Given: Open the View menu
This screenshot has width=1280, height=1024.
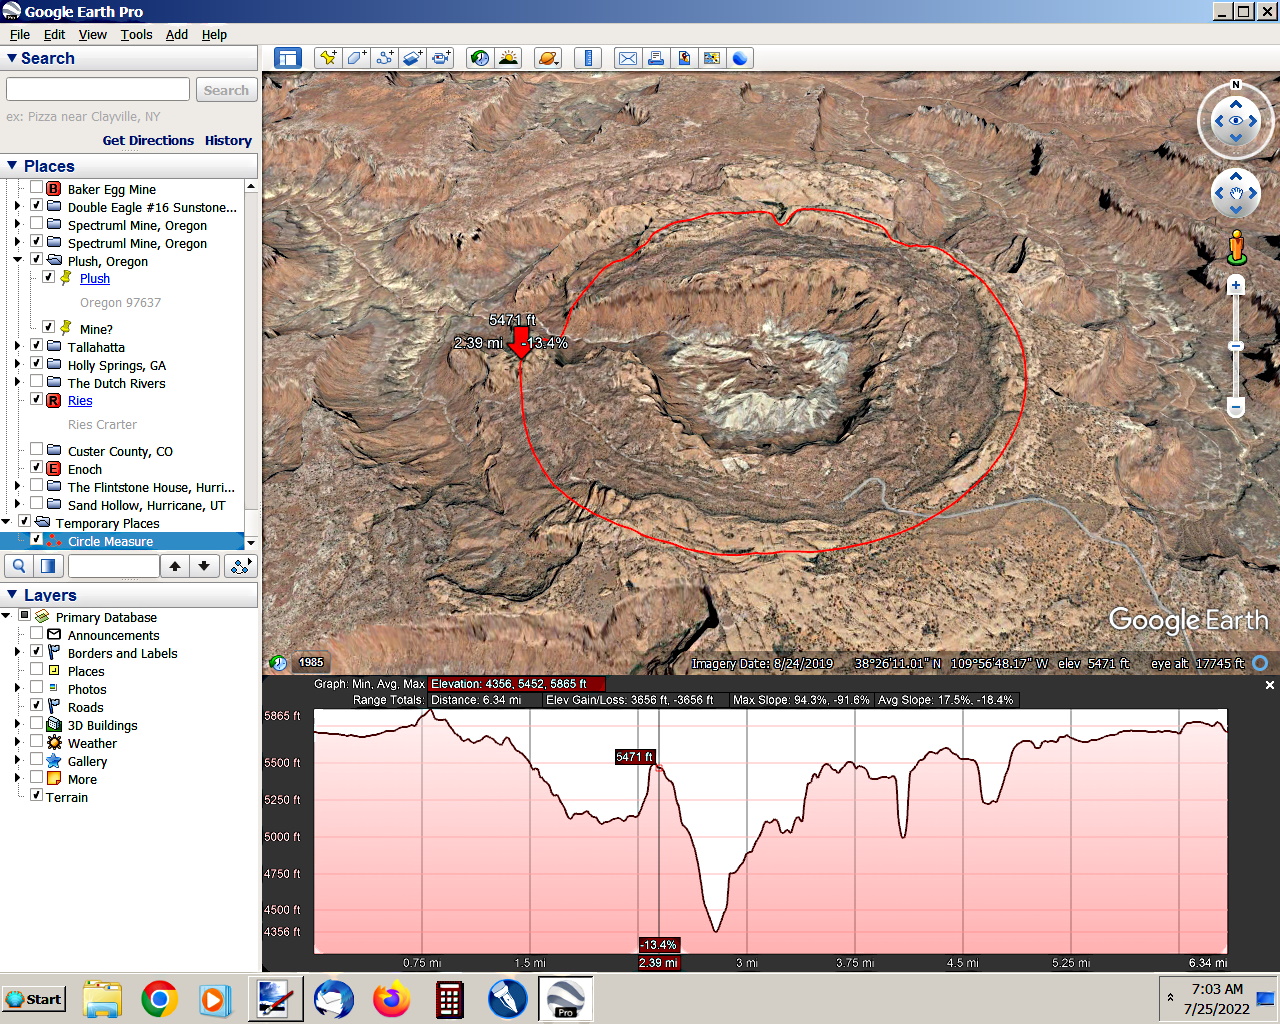Looking at the screenshot, I should [x=92, y=34].
